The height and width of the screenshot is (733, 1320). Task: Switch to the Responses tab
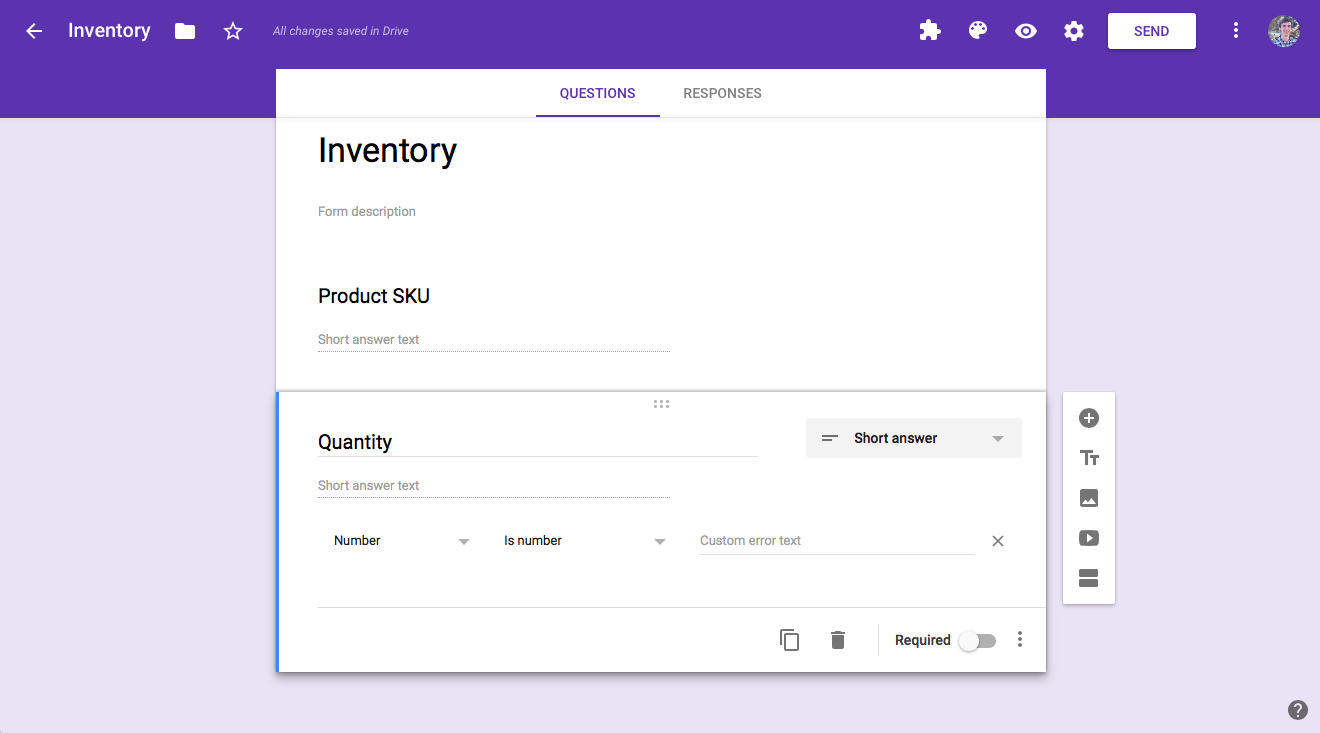[722, 93]
